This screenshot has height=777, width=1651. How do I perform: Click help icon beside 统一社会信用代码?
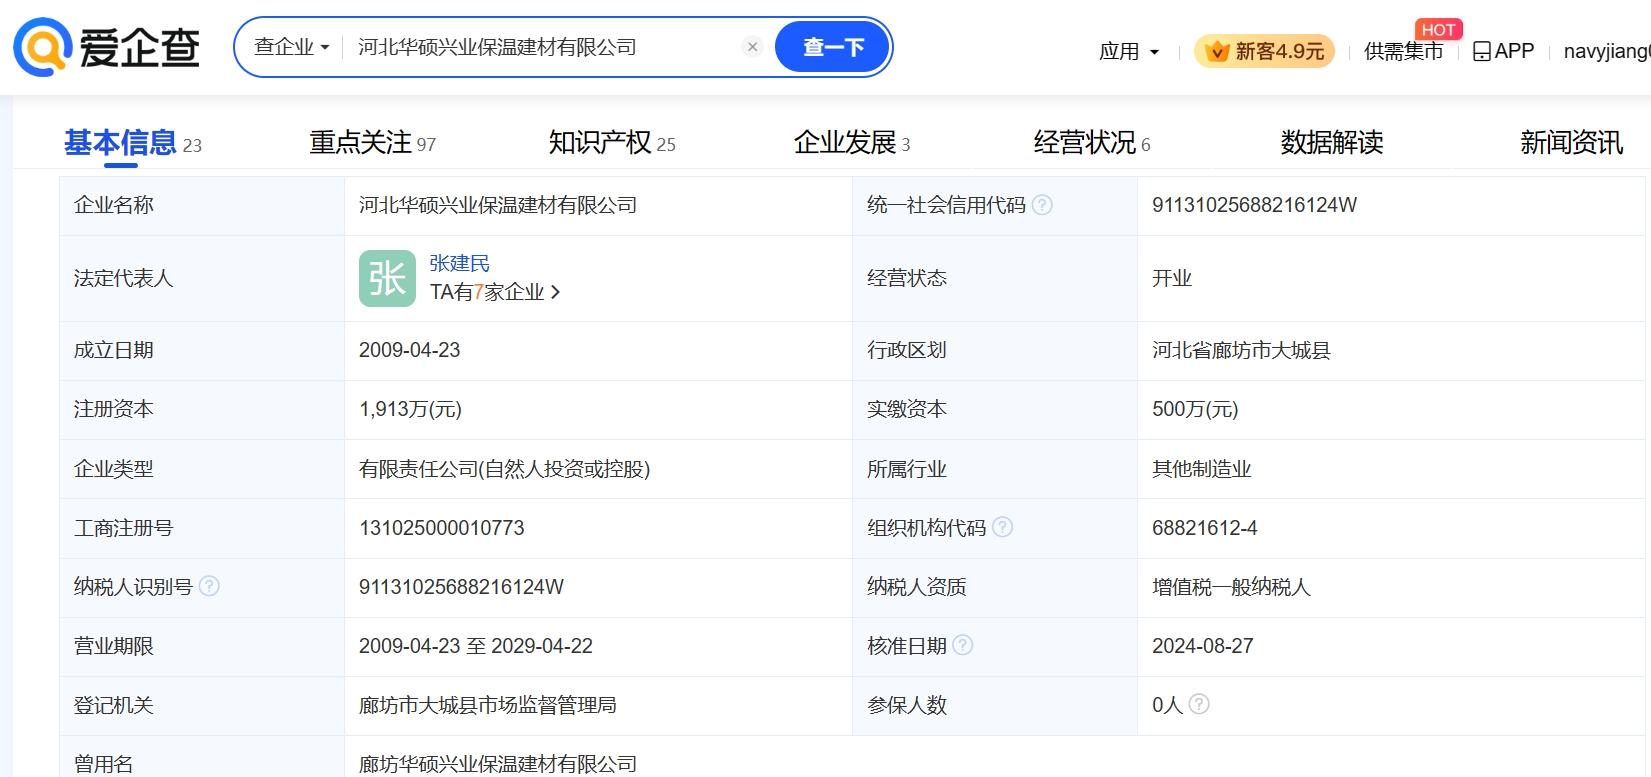[1042, 205]
